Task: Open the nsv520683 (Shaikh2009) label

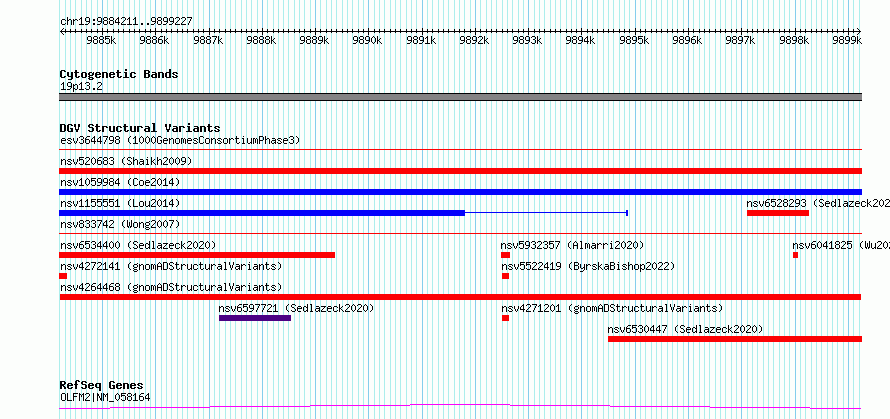Action: click(126, 161)
